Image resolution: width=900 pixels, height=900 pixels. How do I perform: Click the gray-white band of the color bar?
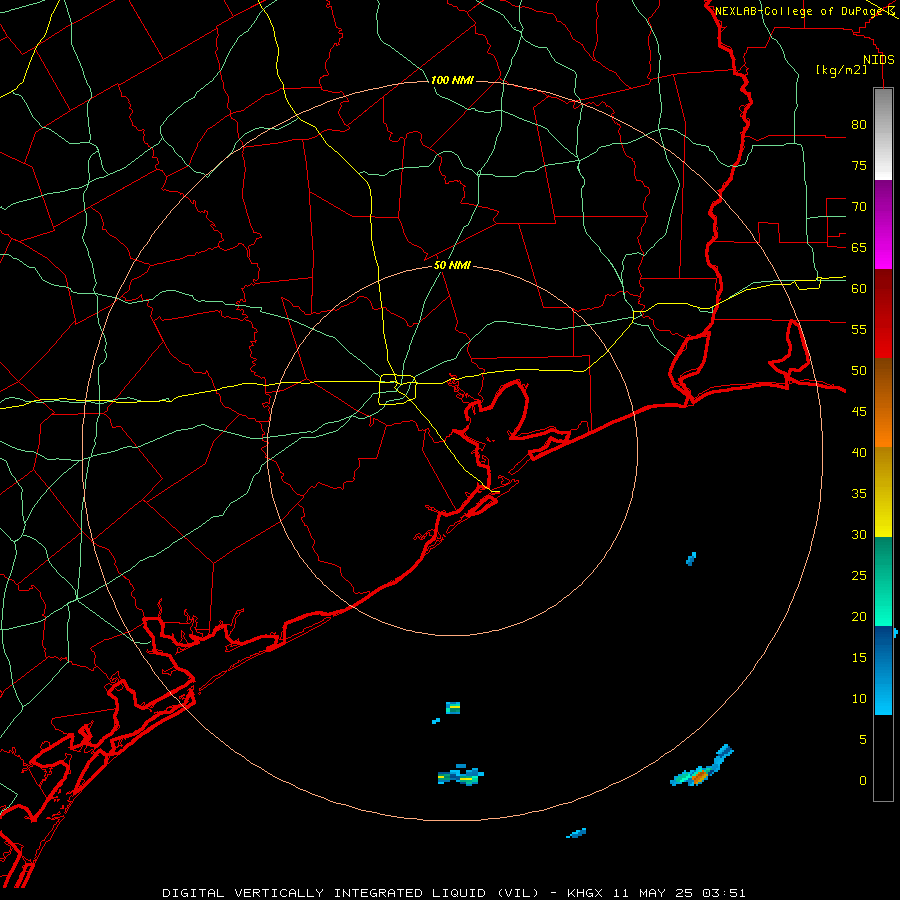click(x=883, y=134)
